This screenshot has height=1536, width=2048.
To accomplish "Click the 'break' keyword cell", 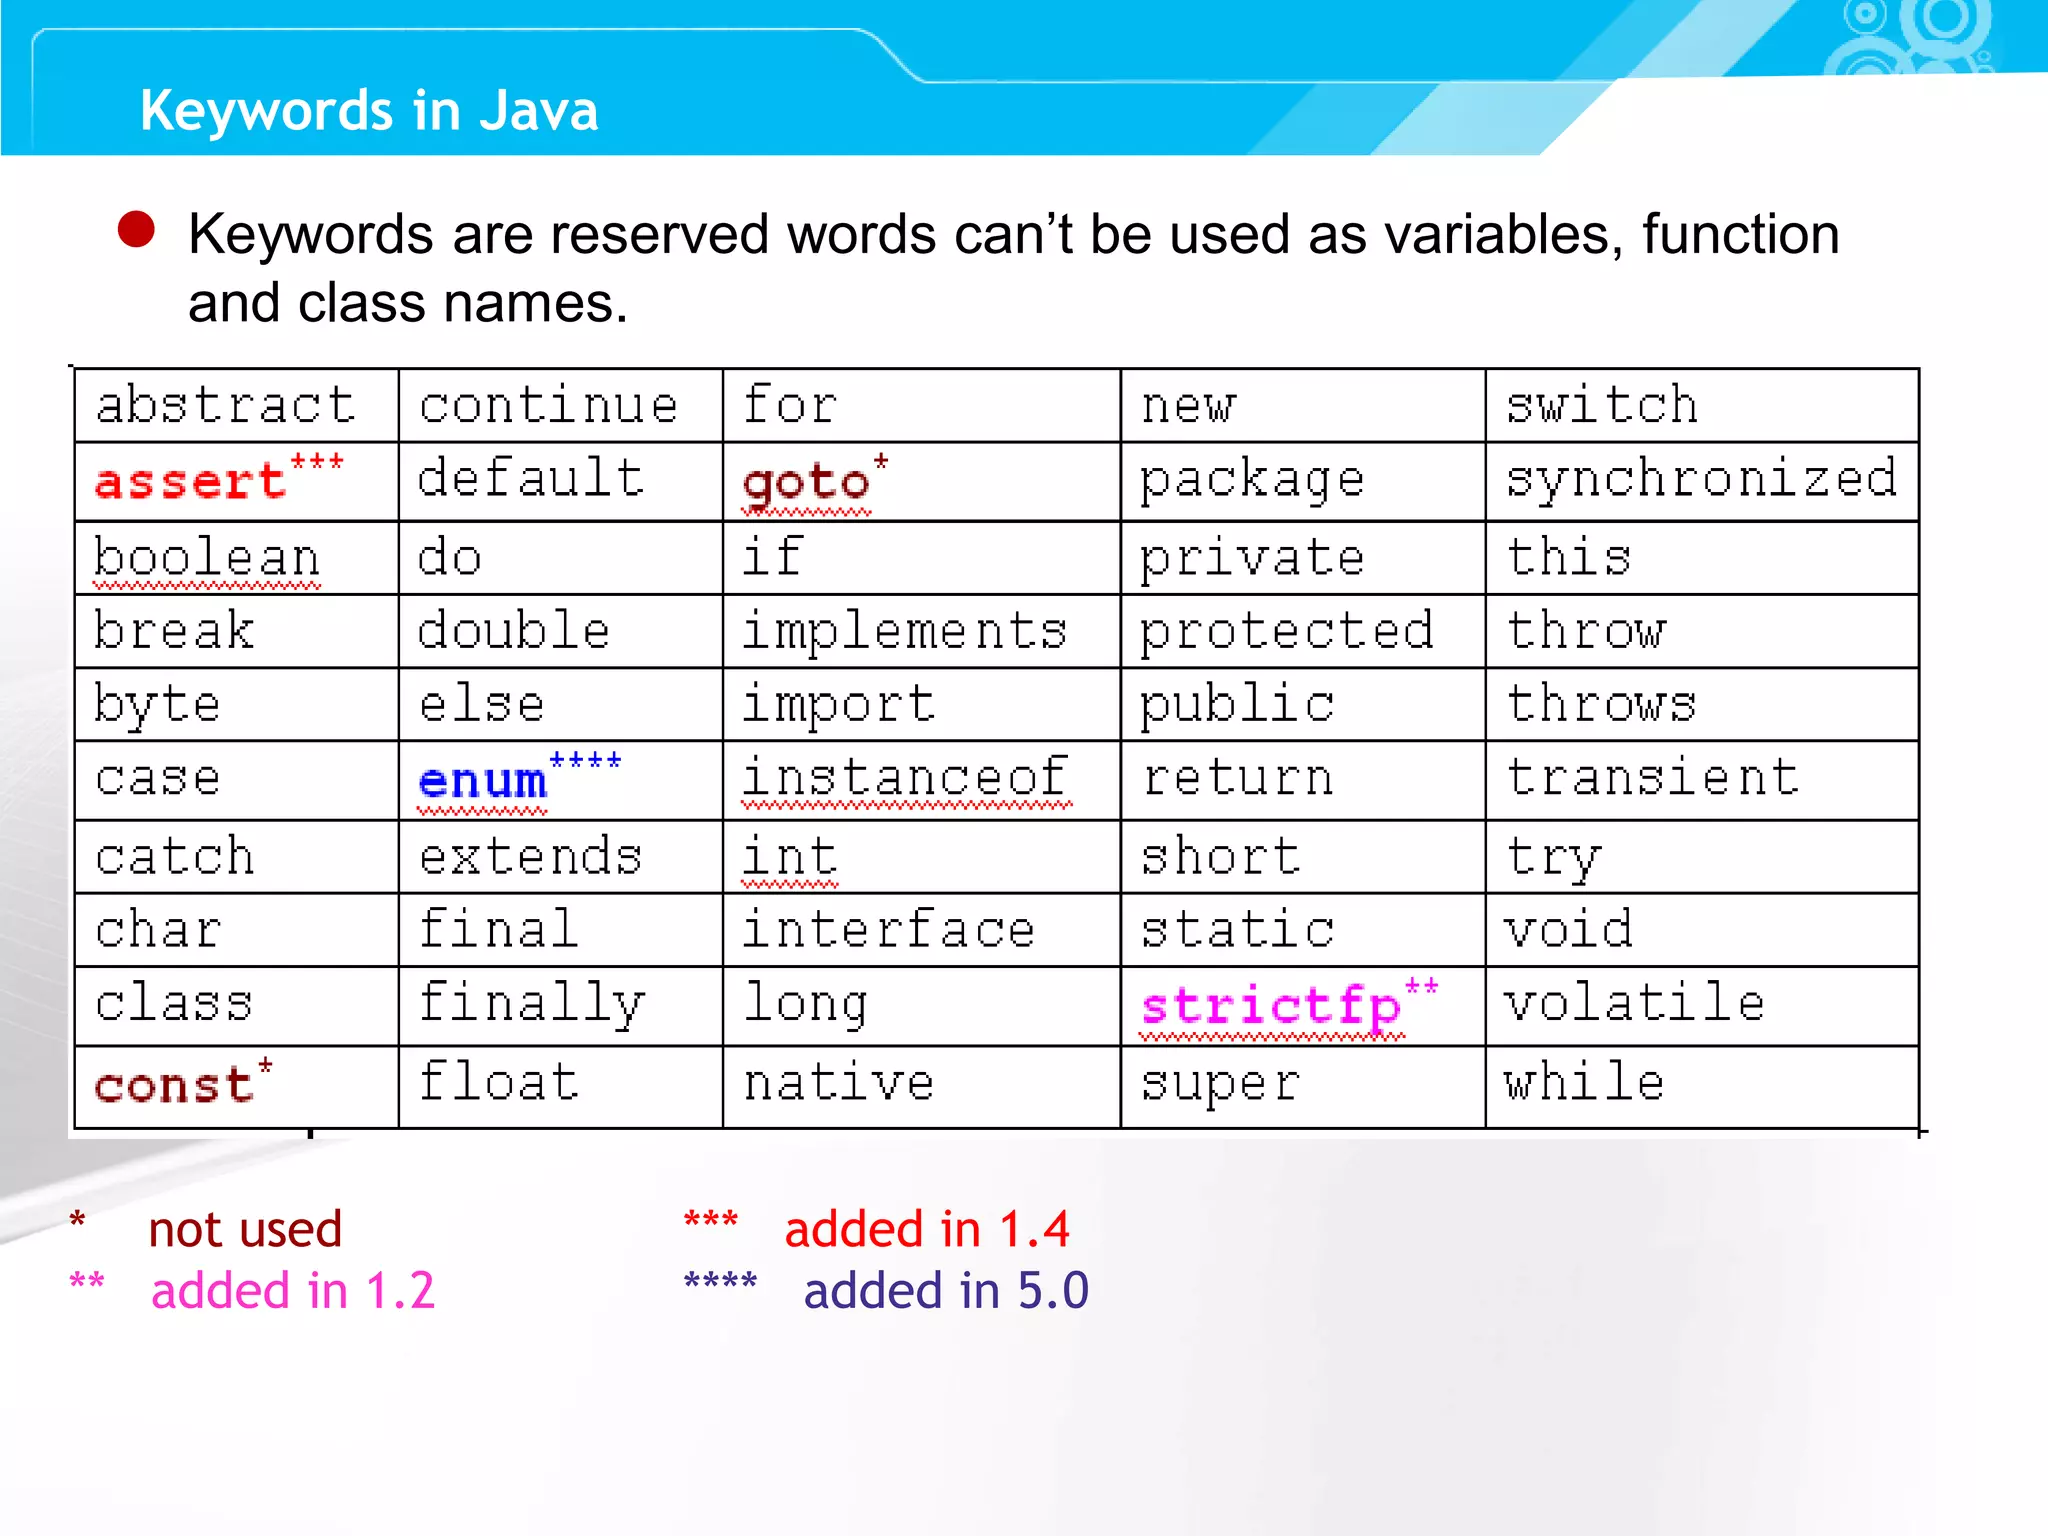I will [x=237, y=631].
